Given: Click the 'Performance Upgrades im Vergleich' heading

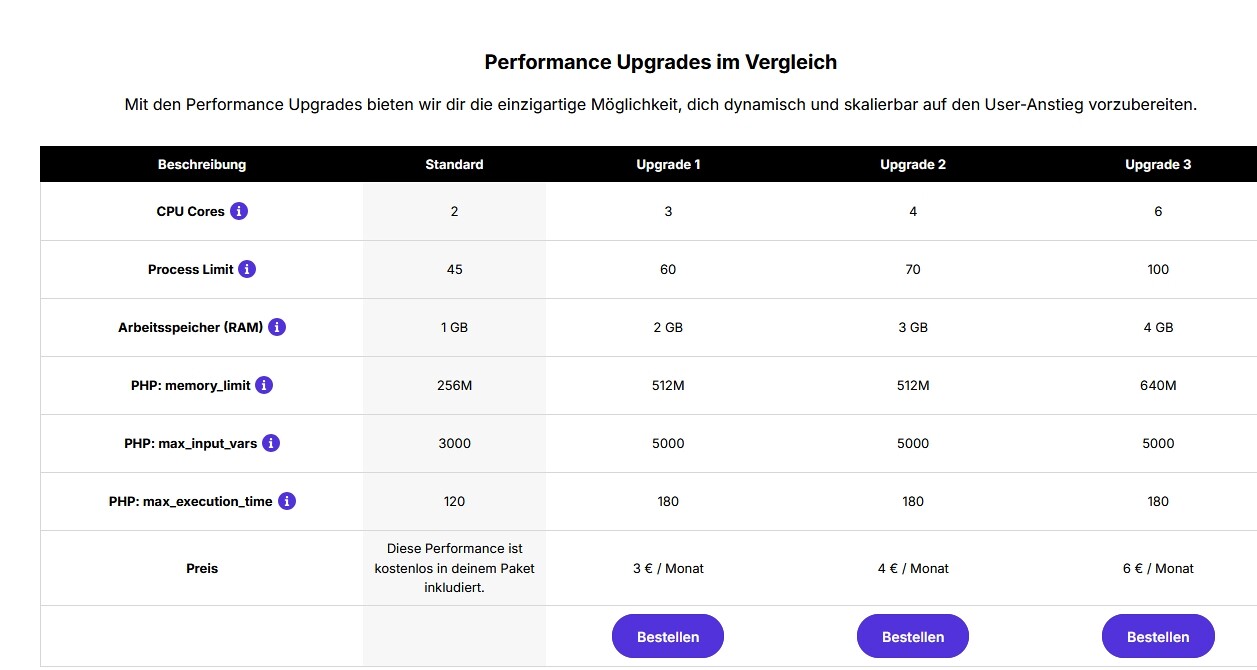Looking at the screenshot, I should tap(660, 62).
